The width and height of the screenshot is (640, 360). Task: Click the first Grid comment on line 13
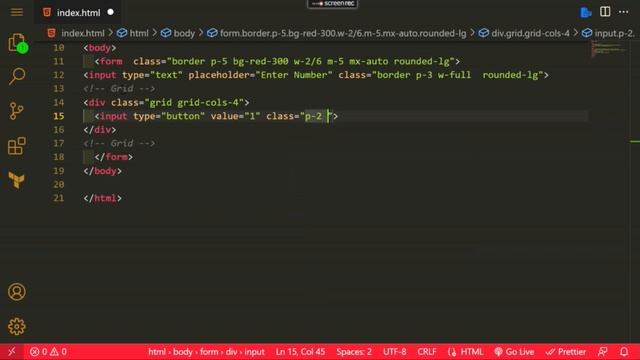pyautogui.click(x=119, y=89)
